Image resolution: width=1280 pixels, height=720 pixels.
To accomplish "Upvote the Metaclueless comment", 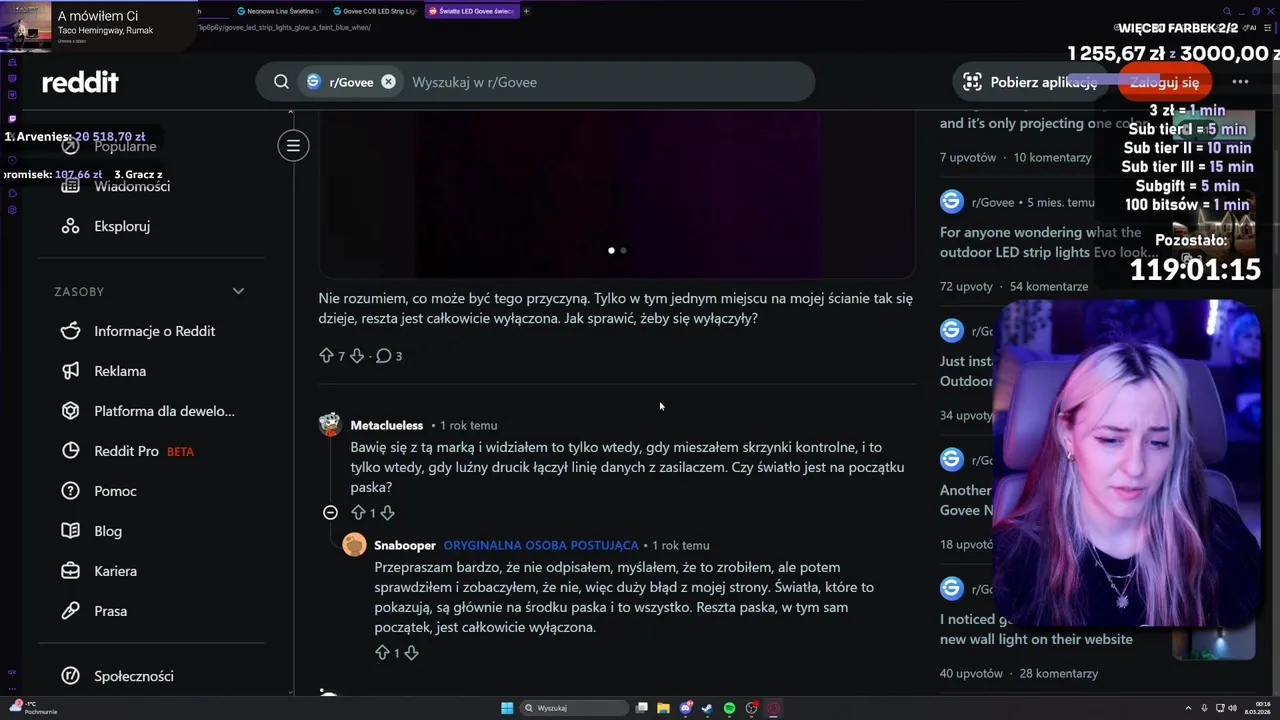I will [x=358, y=513].
